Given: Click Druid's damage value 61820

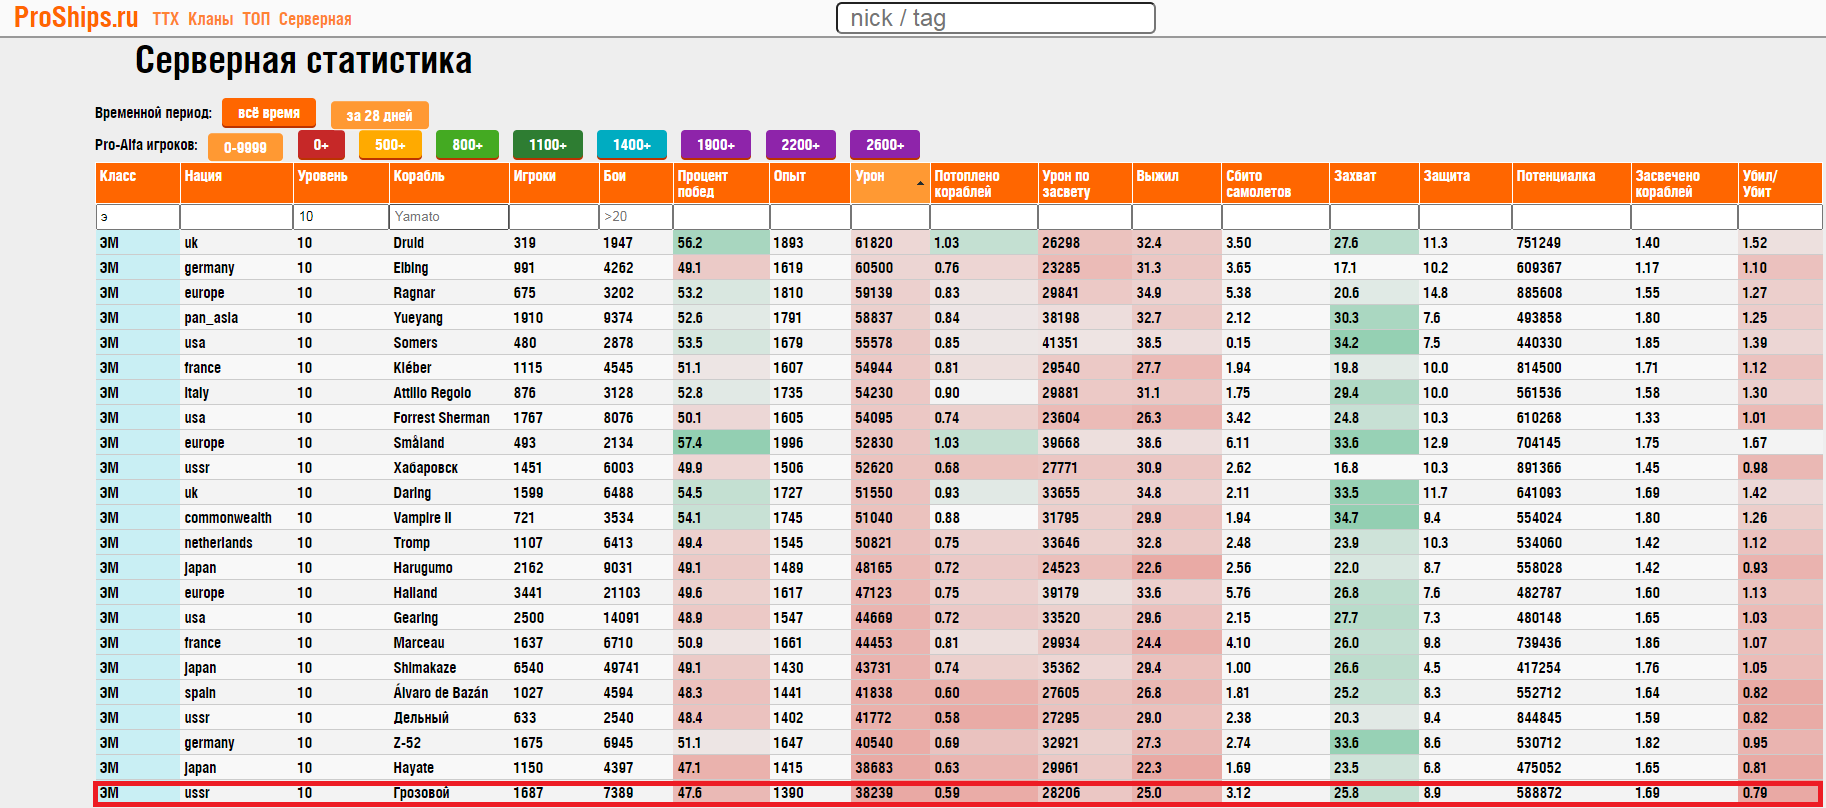Looking at the screenshot, I should (874, 243).
